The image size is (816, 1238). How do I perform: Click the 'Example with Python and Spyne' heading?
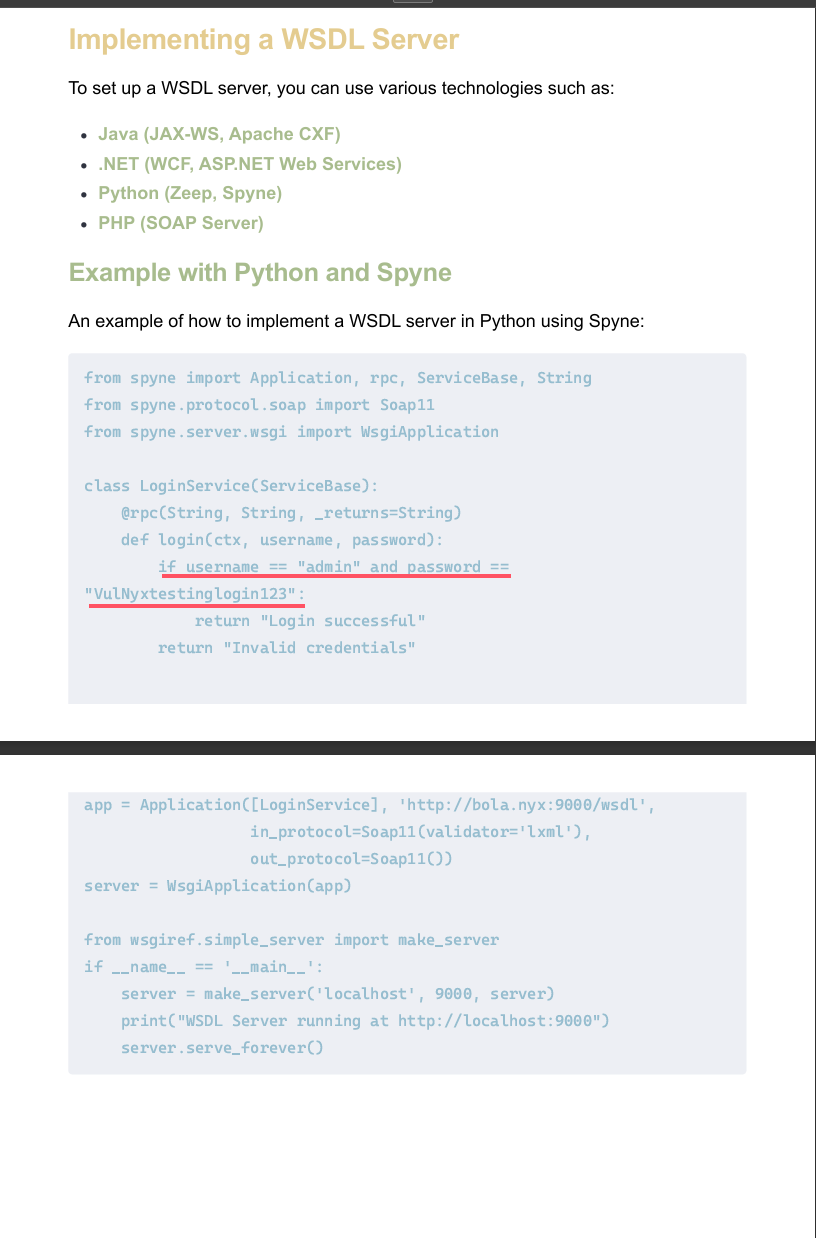260,273
